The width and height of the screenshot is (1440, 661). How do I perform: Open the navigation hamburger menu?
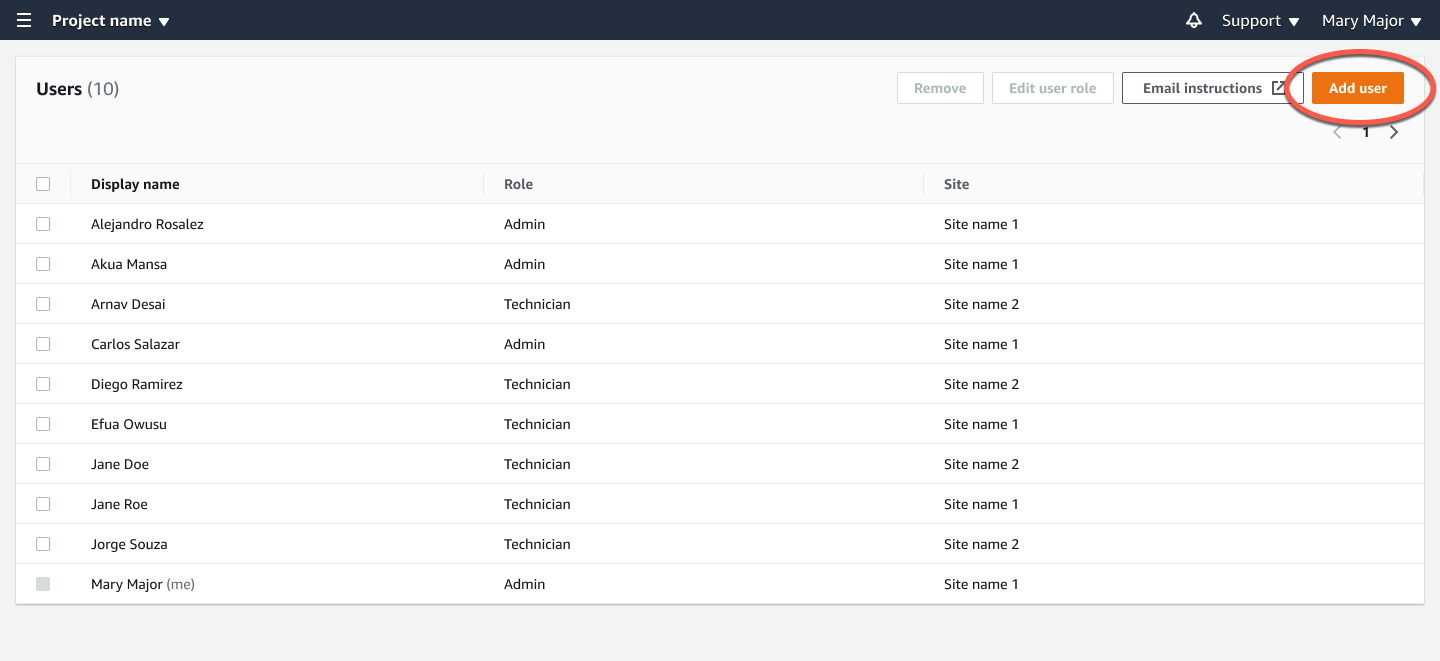(x=23, y=20)
